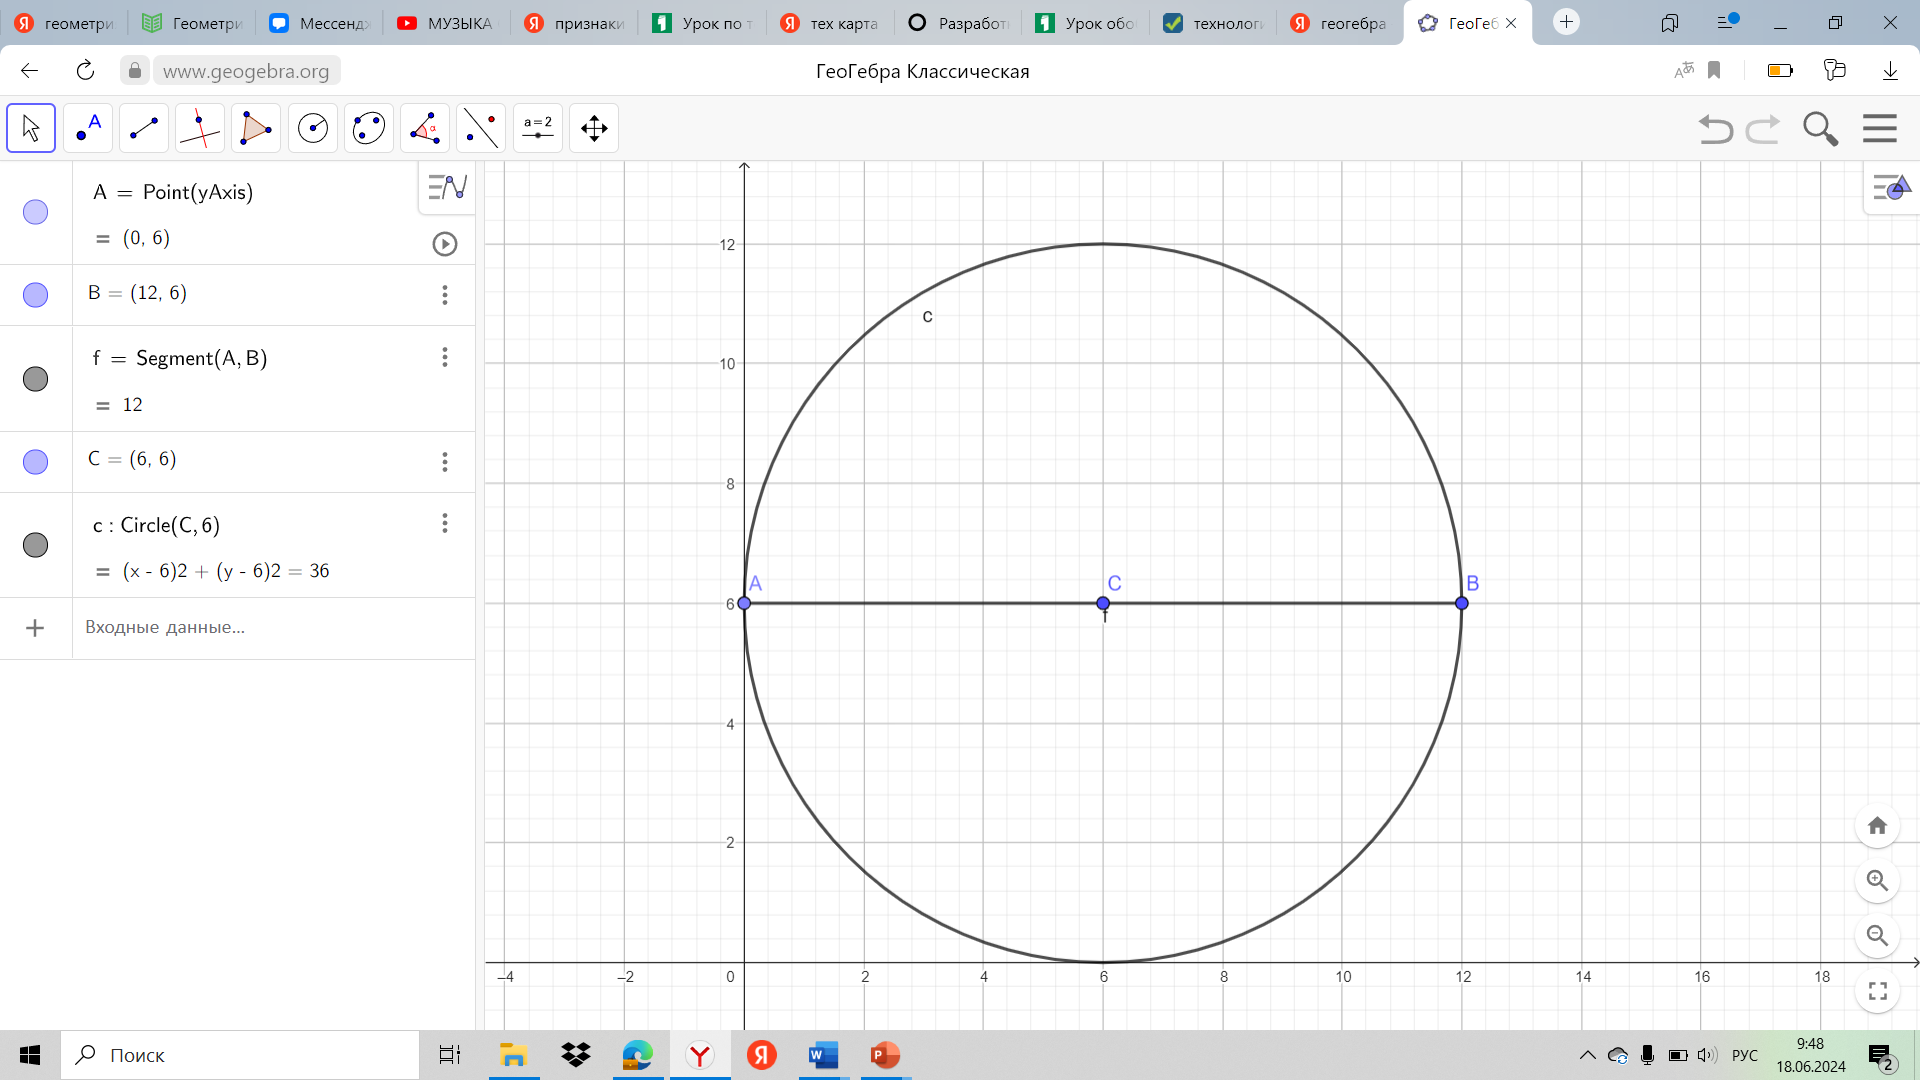Activate the Move Graphics View tool

tap(594, 128)
